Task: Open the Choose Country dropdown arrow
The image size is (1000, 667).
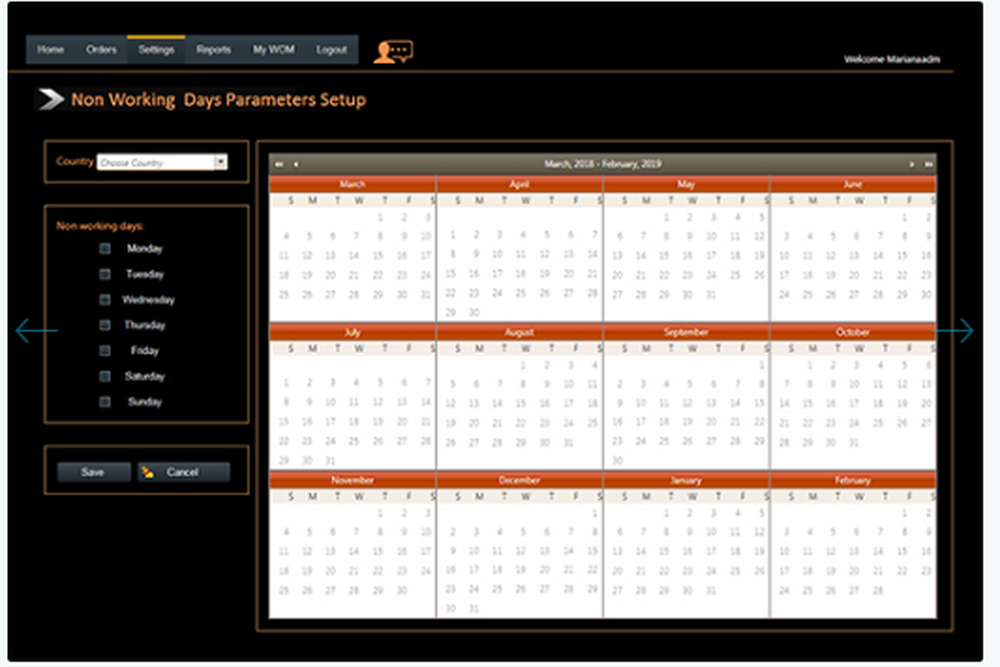Action: (x=221, y=162)
